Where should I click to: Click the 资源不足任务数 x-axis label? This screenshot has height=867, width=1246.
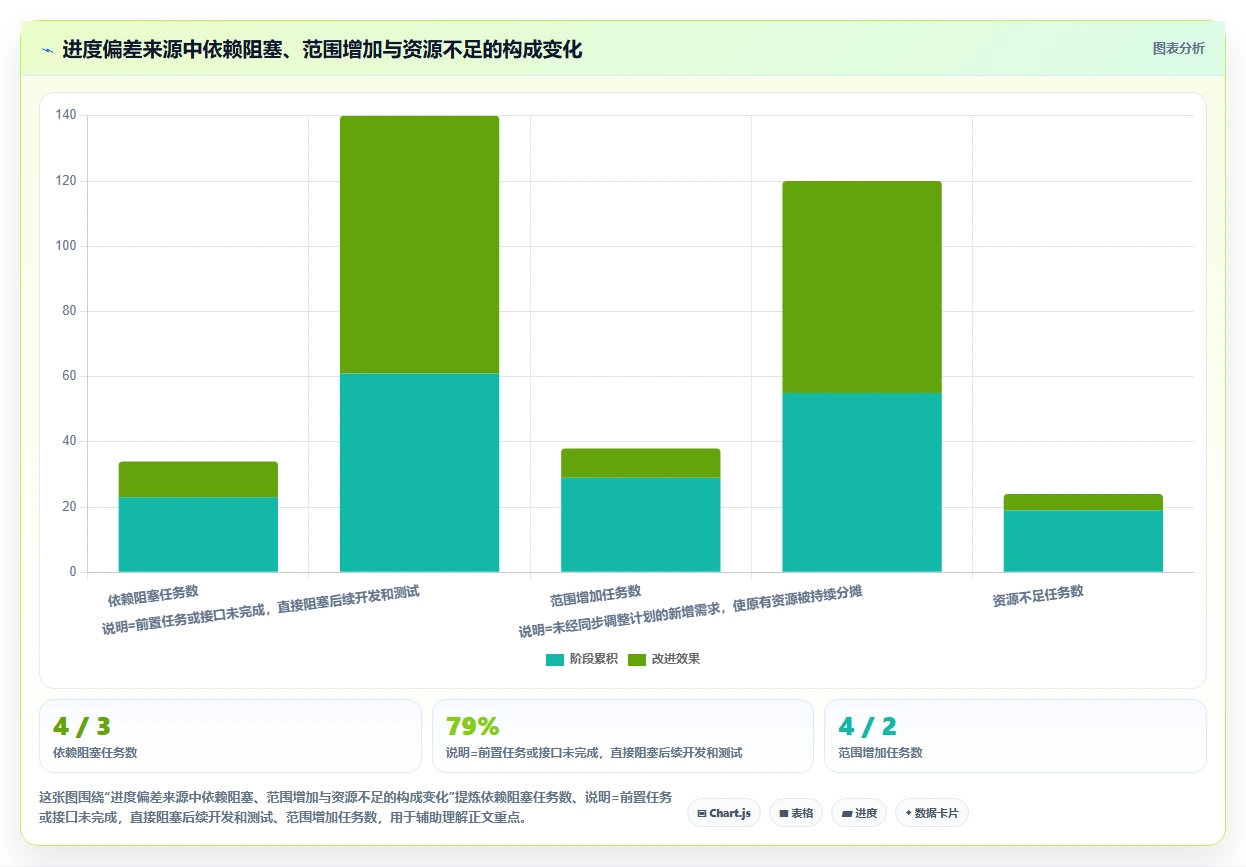pyautogui.click(x=1038, y=596)
